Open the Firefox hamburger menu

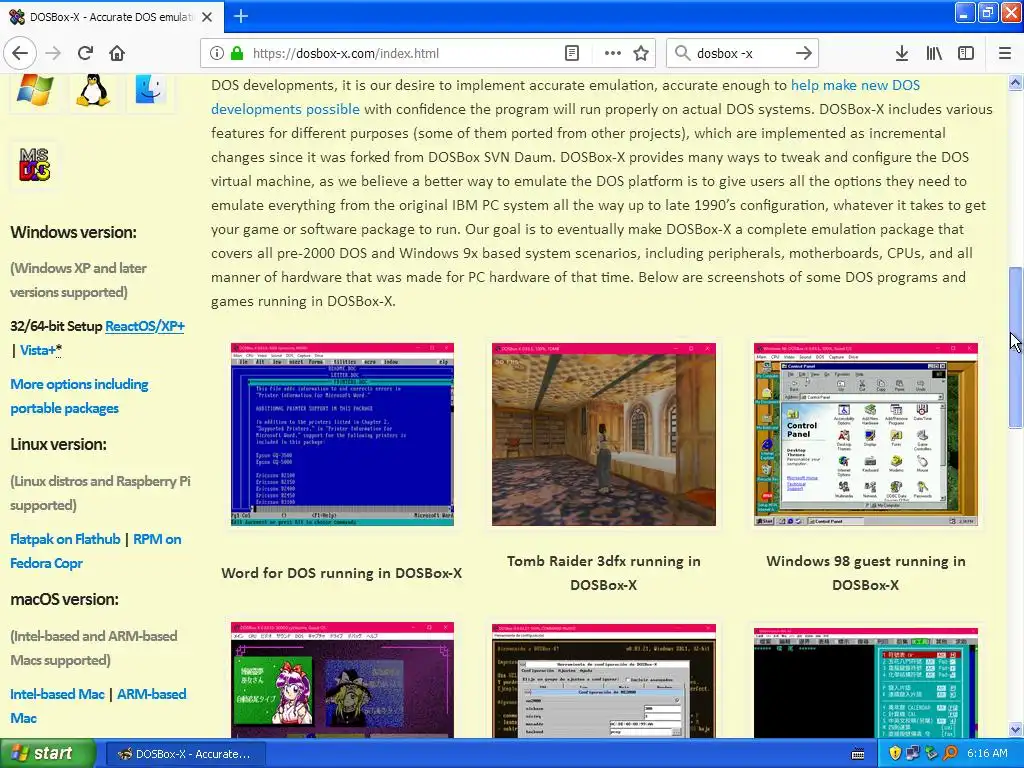click(1005, 54)
